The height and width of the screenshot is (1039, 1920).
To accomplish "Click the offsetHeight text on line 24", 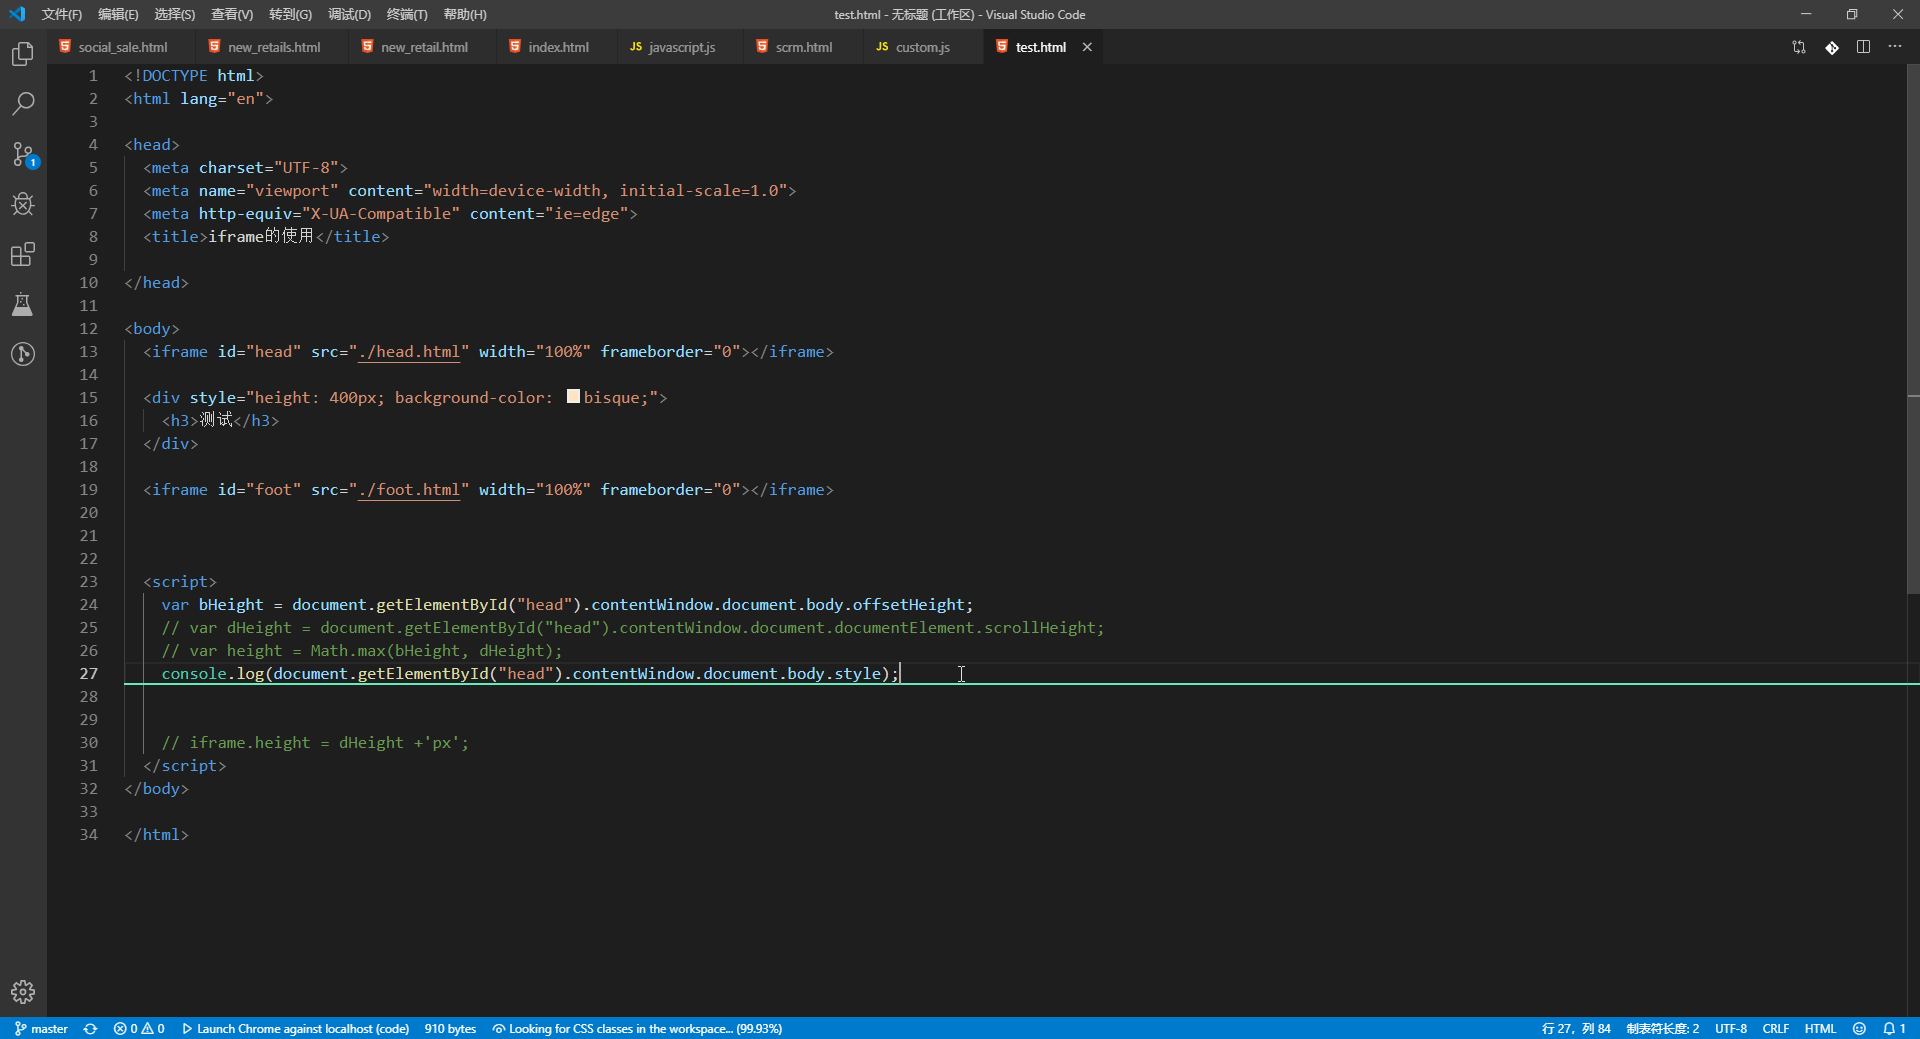I will (x=908, y=605).
